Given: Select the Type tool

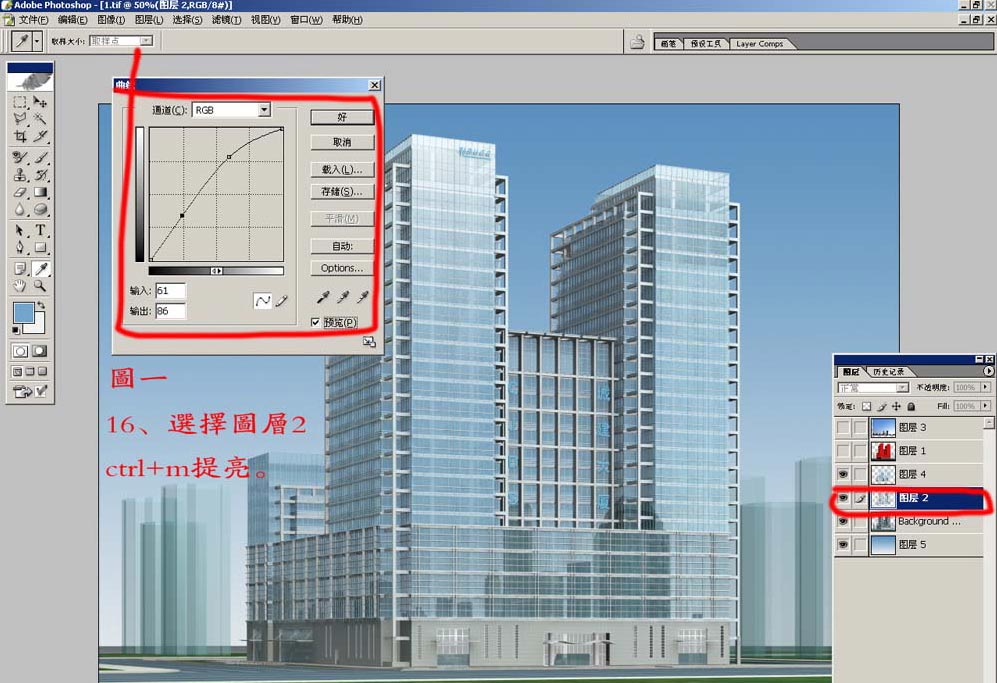Looking at the screenshot, I should click(x=41, y=230).
